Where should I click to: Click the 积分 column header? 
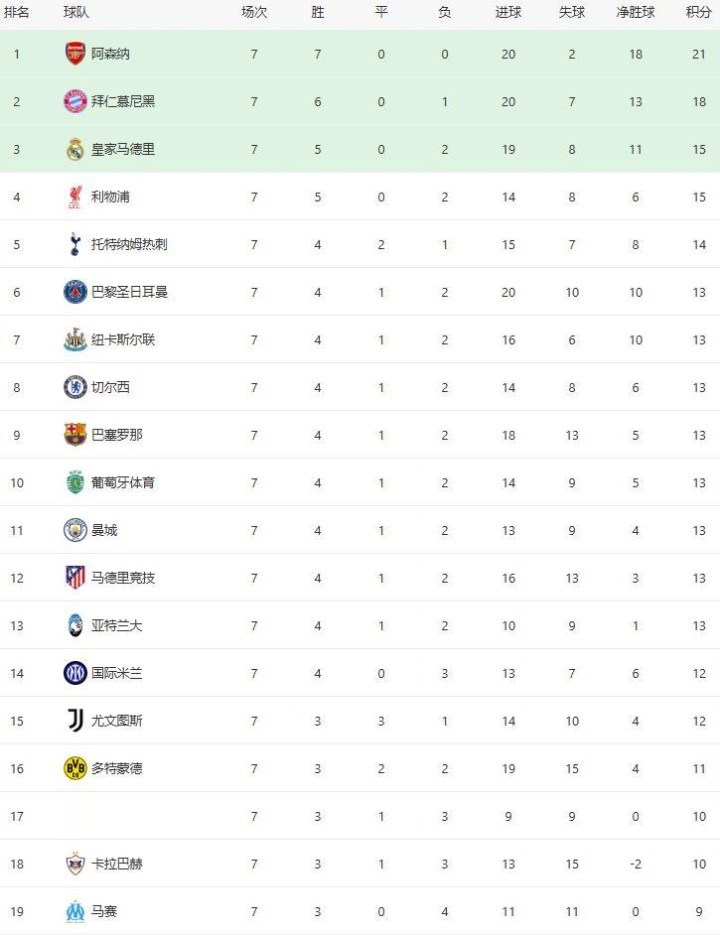click(x=698, y=13)
